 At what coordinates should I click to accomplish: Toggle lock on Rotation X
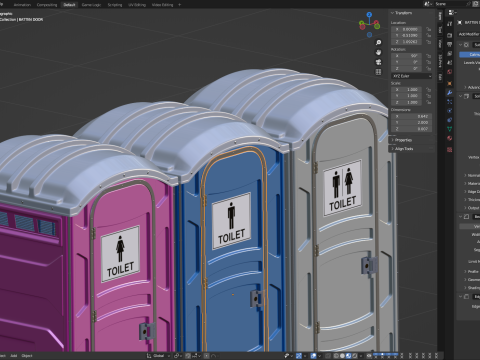[x=429, y=56]
